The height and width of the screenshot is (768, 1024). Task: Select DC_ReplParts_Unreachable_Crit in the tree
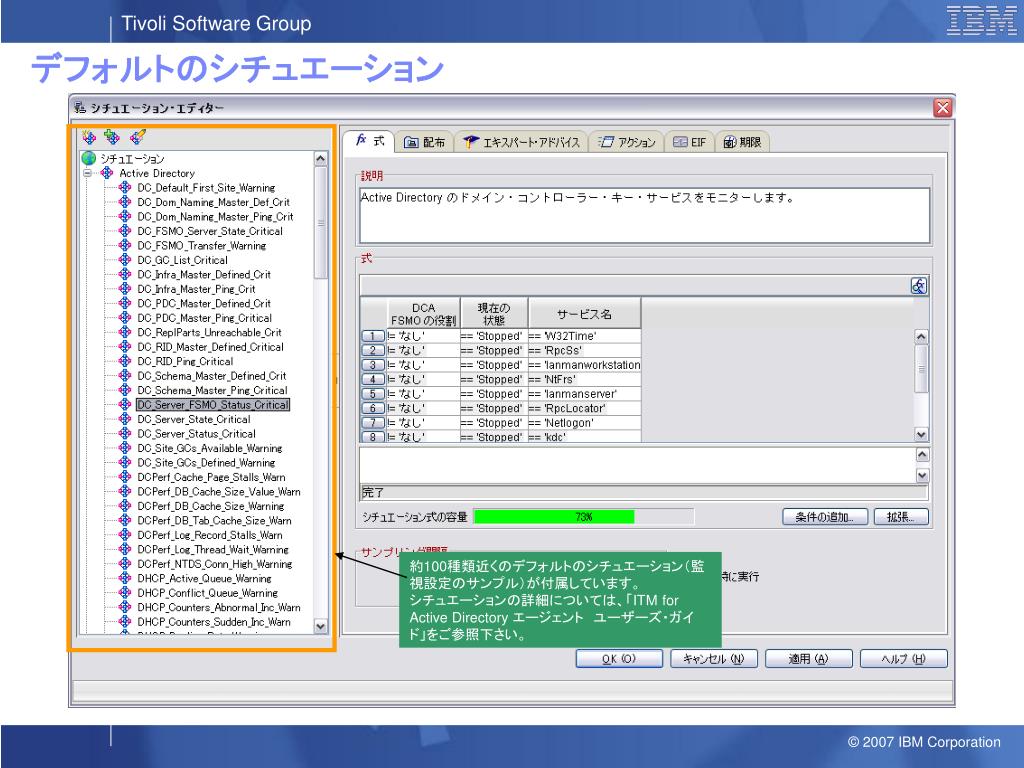209,332
